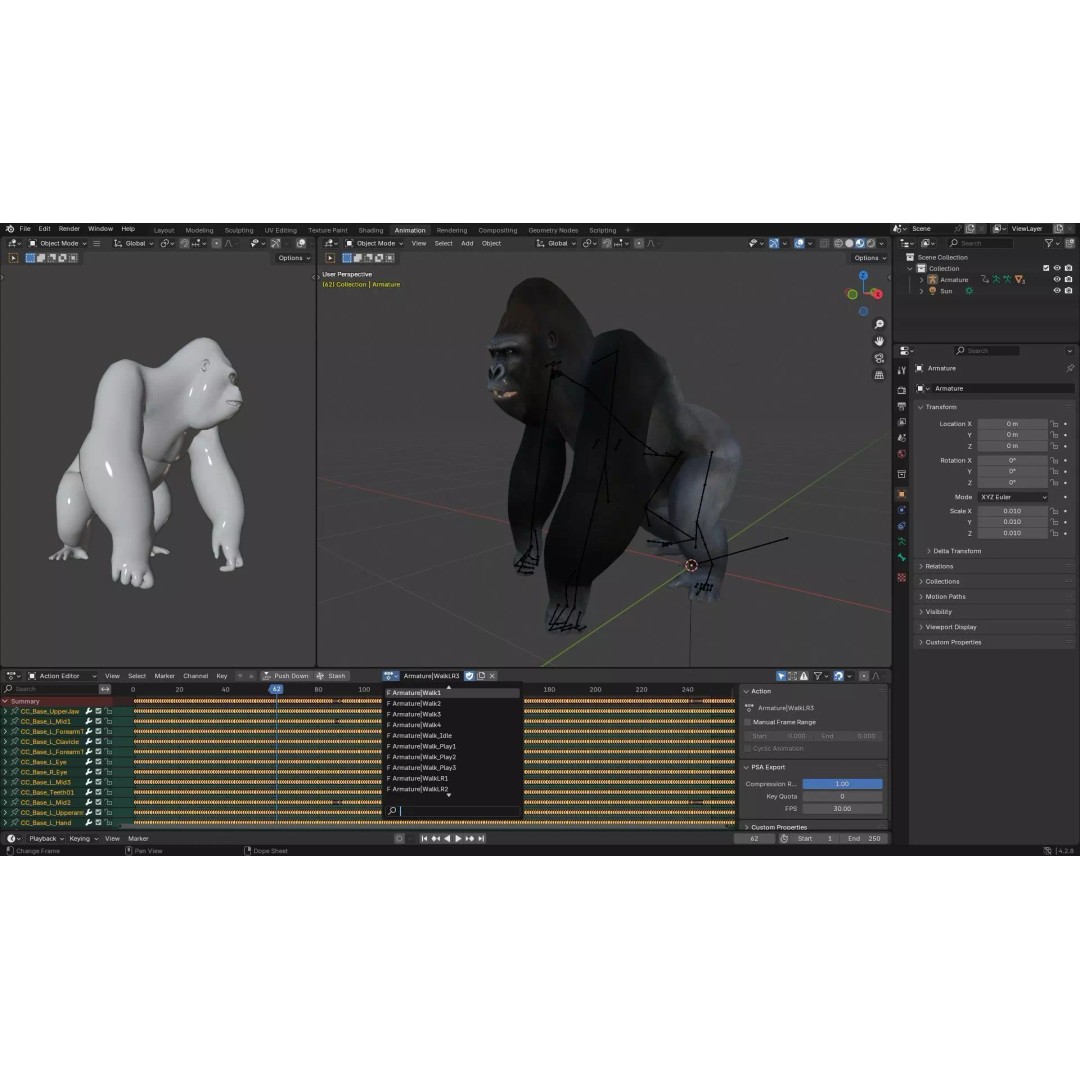Click the Stash button
Viewport: 1080px width, 1080px height.
point(331,676)
